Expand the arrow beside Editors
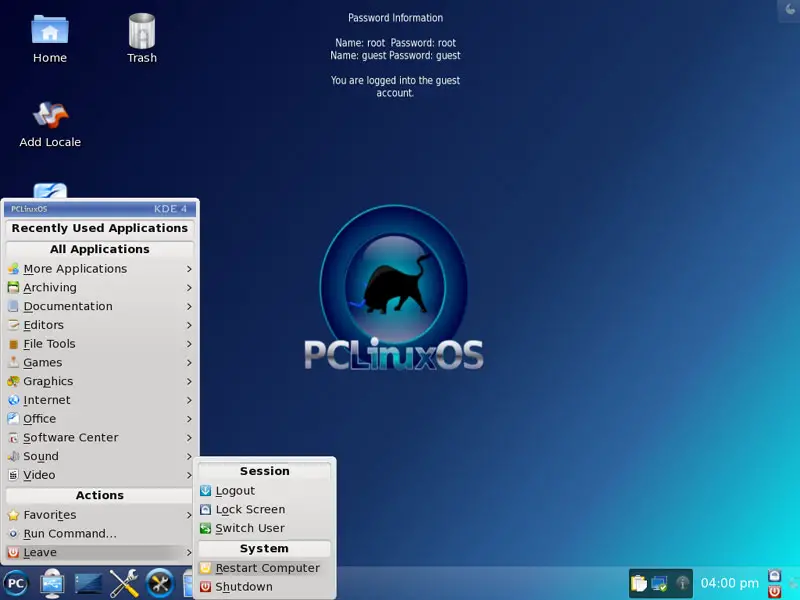Screen dimensions: 800x600 [x=189, y=325]
